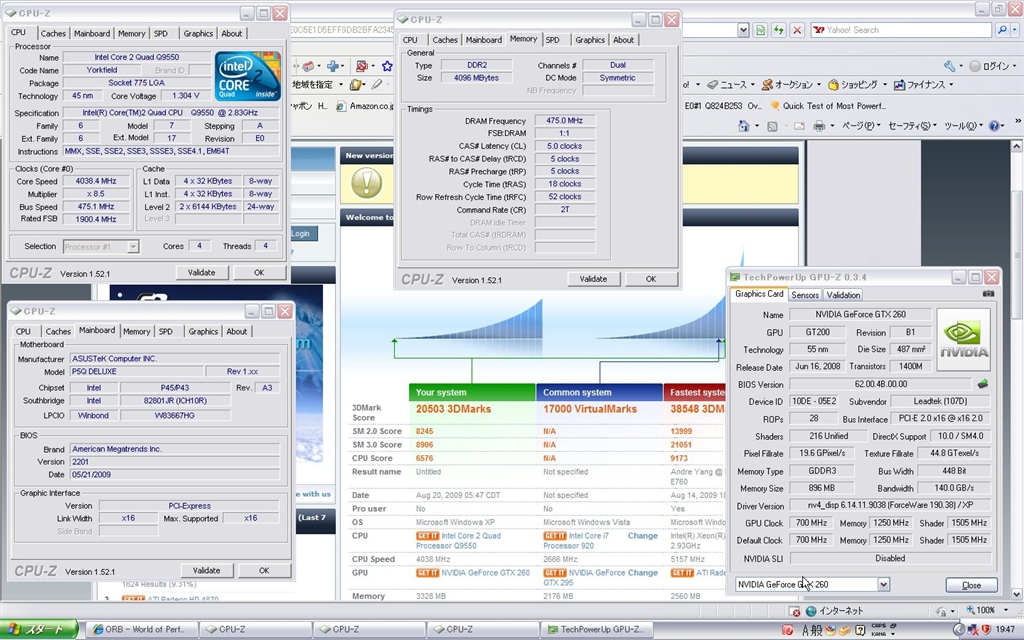Click Validate in the CPU tab CPU-Z window
Screen dimensions: 1024x640
point(201,273)
